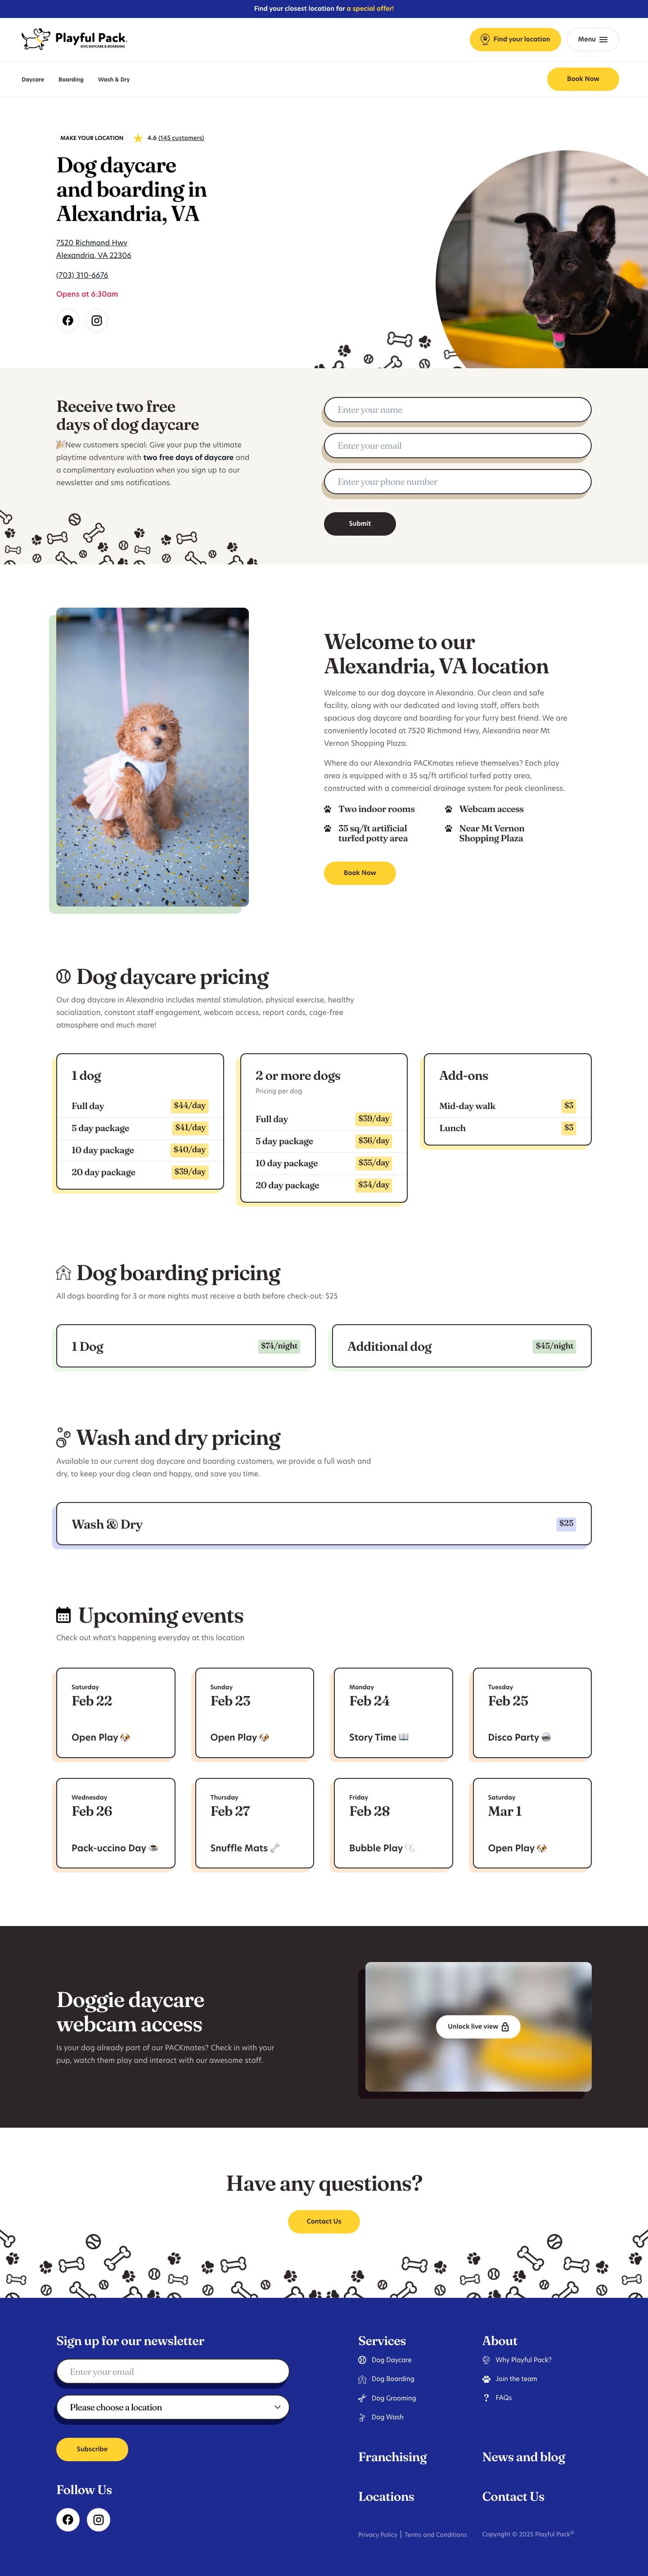Click the Instagram icon in the hero section
The width and height of the screenshot is (648, 2576).
coord(97,321)
